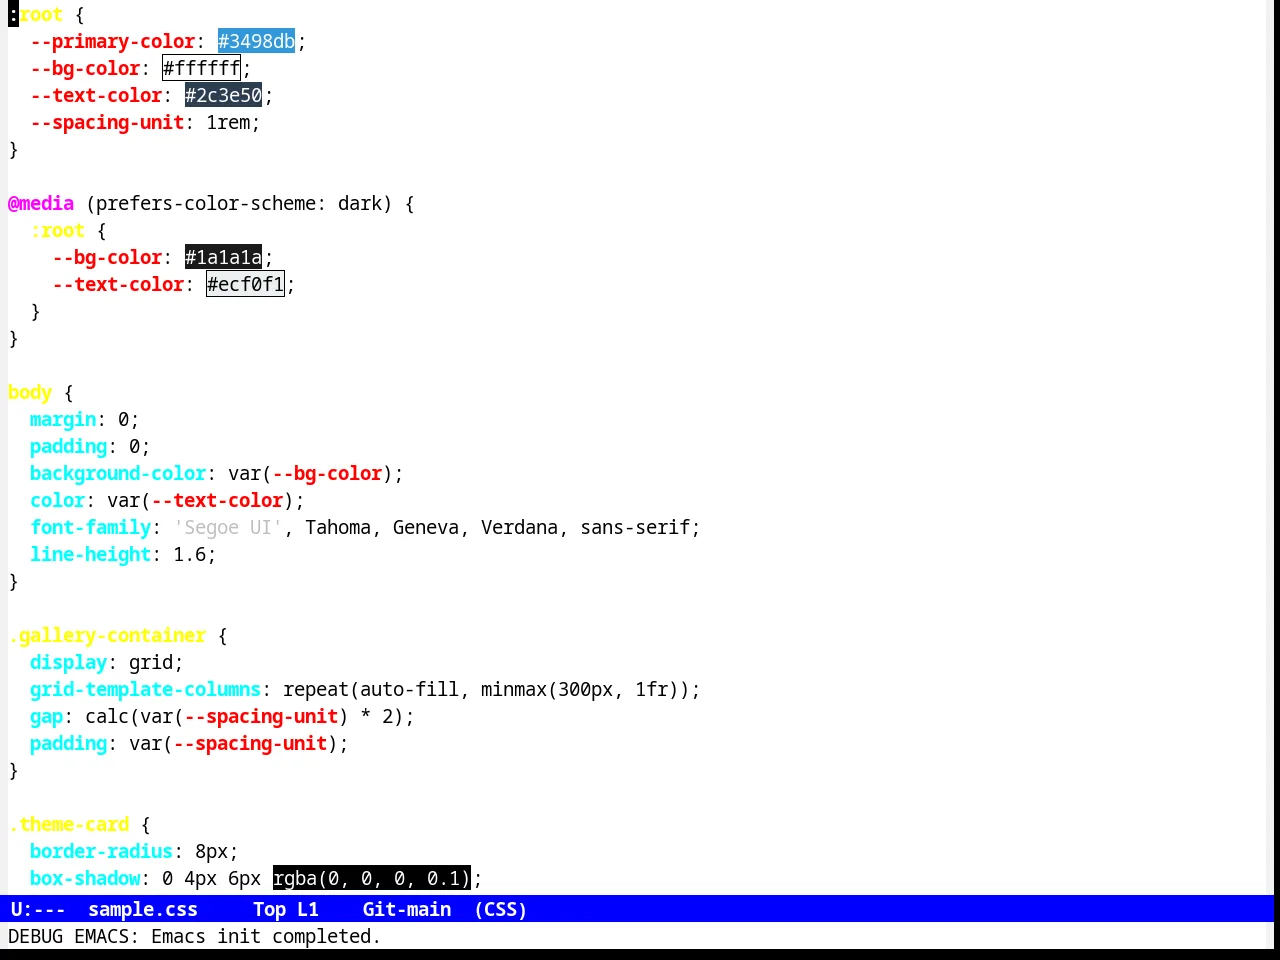
Task: Click the (CSS) major mode indicator
Action: coord(501,909)
